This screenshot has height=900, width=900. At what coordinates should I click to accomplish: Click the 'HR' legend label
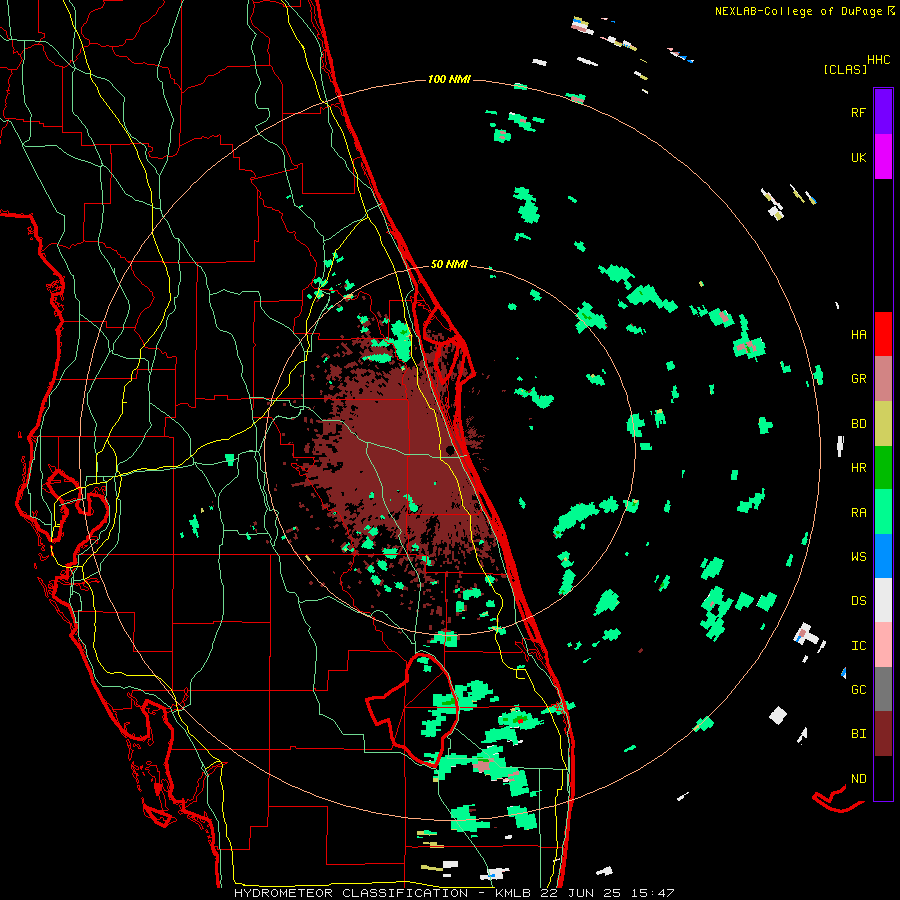coord(858,468)
